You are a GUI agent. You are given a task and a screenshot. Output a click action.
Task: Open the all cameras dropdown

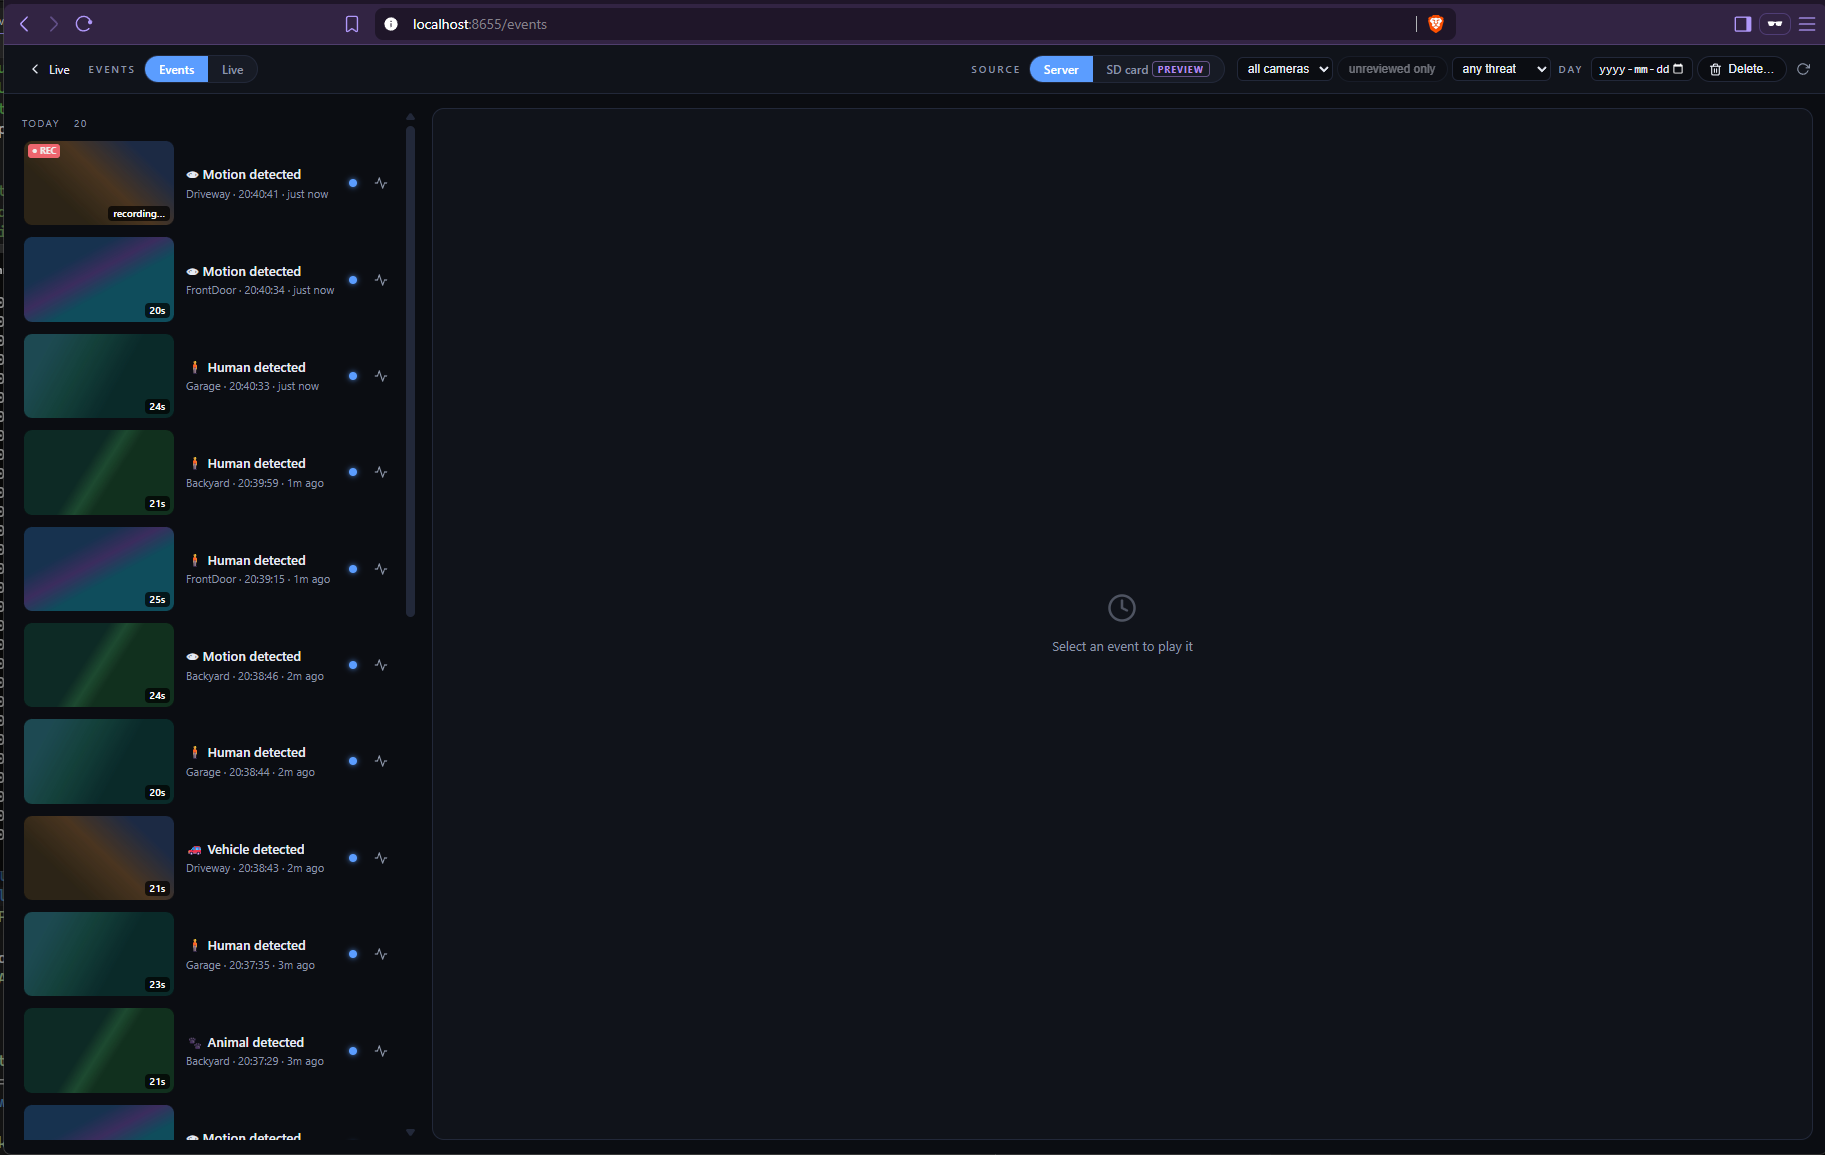[x=1285, y=69]
